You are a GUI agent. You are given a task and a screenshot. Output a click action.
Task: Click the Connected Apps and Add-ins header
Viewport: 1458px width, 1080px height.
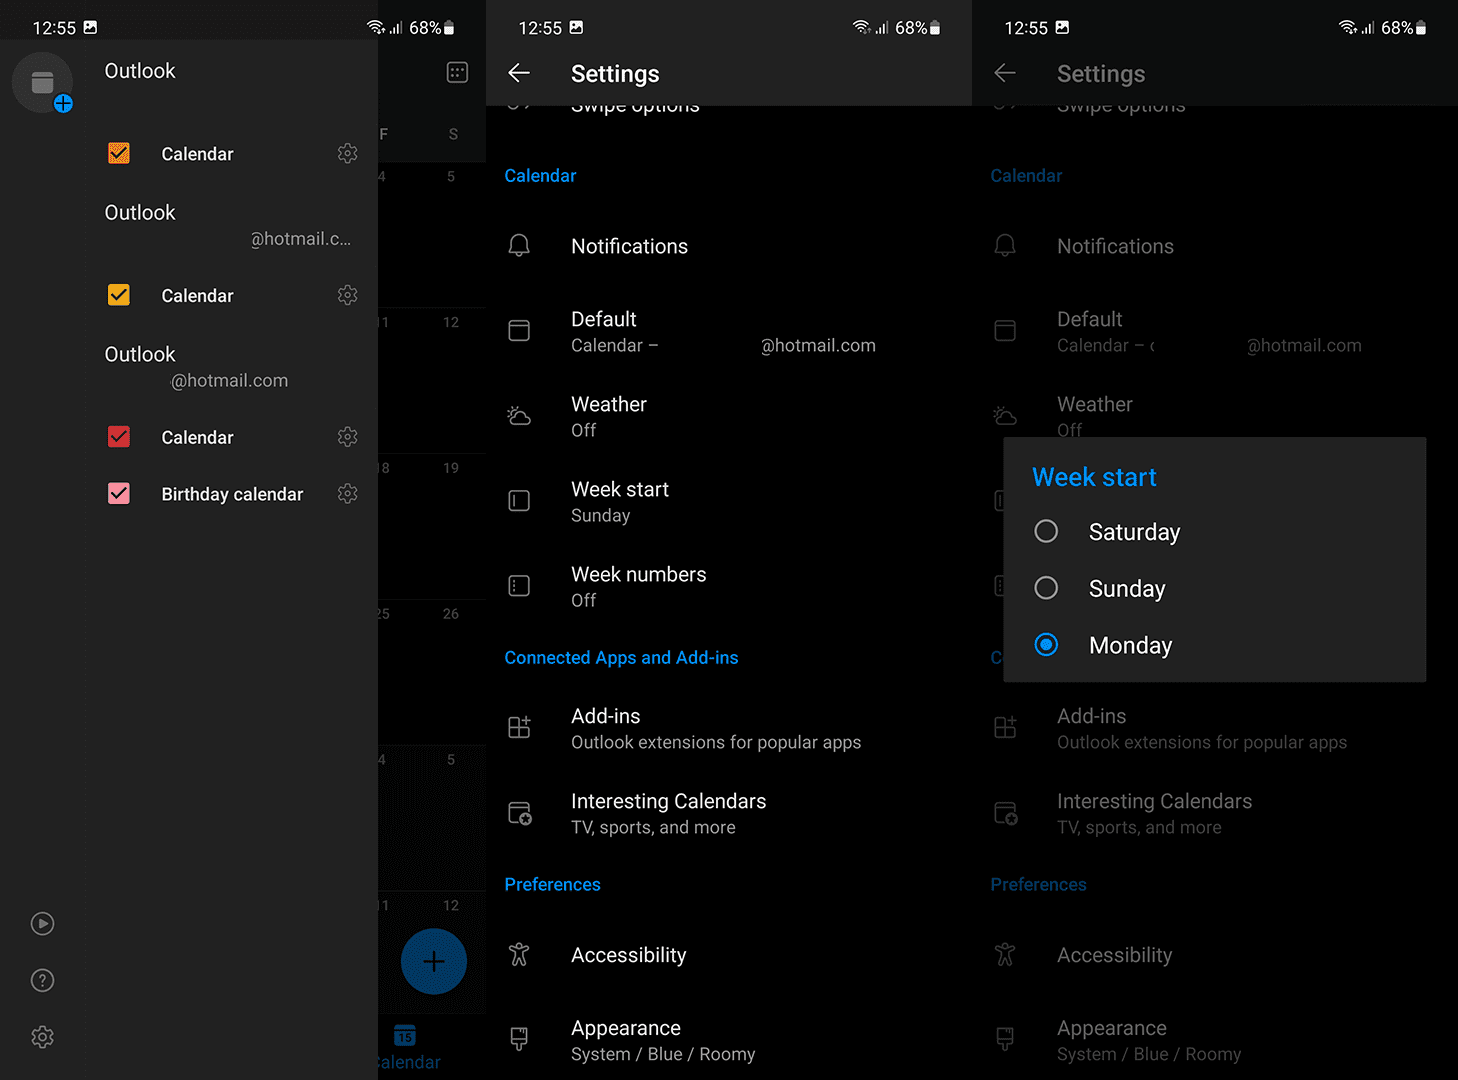tap(621, 658)
